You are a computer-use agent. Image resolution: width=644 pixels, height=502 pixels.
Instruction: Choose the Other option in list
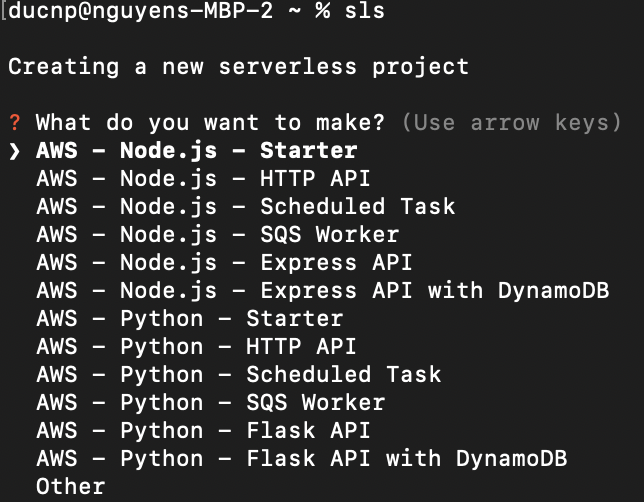pos(70,487)
